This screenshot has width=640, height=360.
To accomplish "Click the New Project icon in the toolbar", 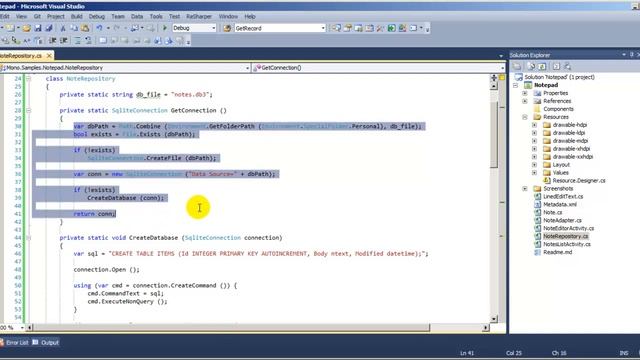I will pos(10,28).
